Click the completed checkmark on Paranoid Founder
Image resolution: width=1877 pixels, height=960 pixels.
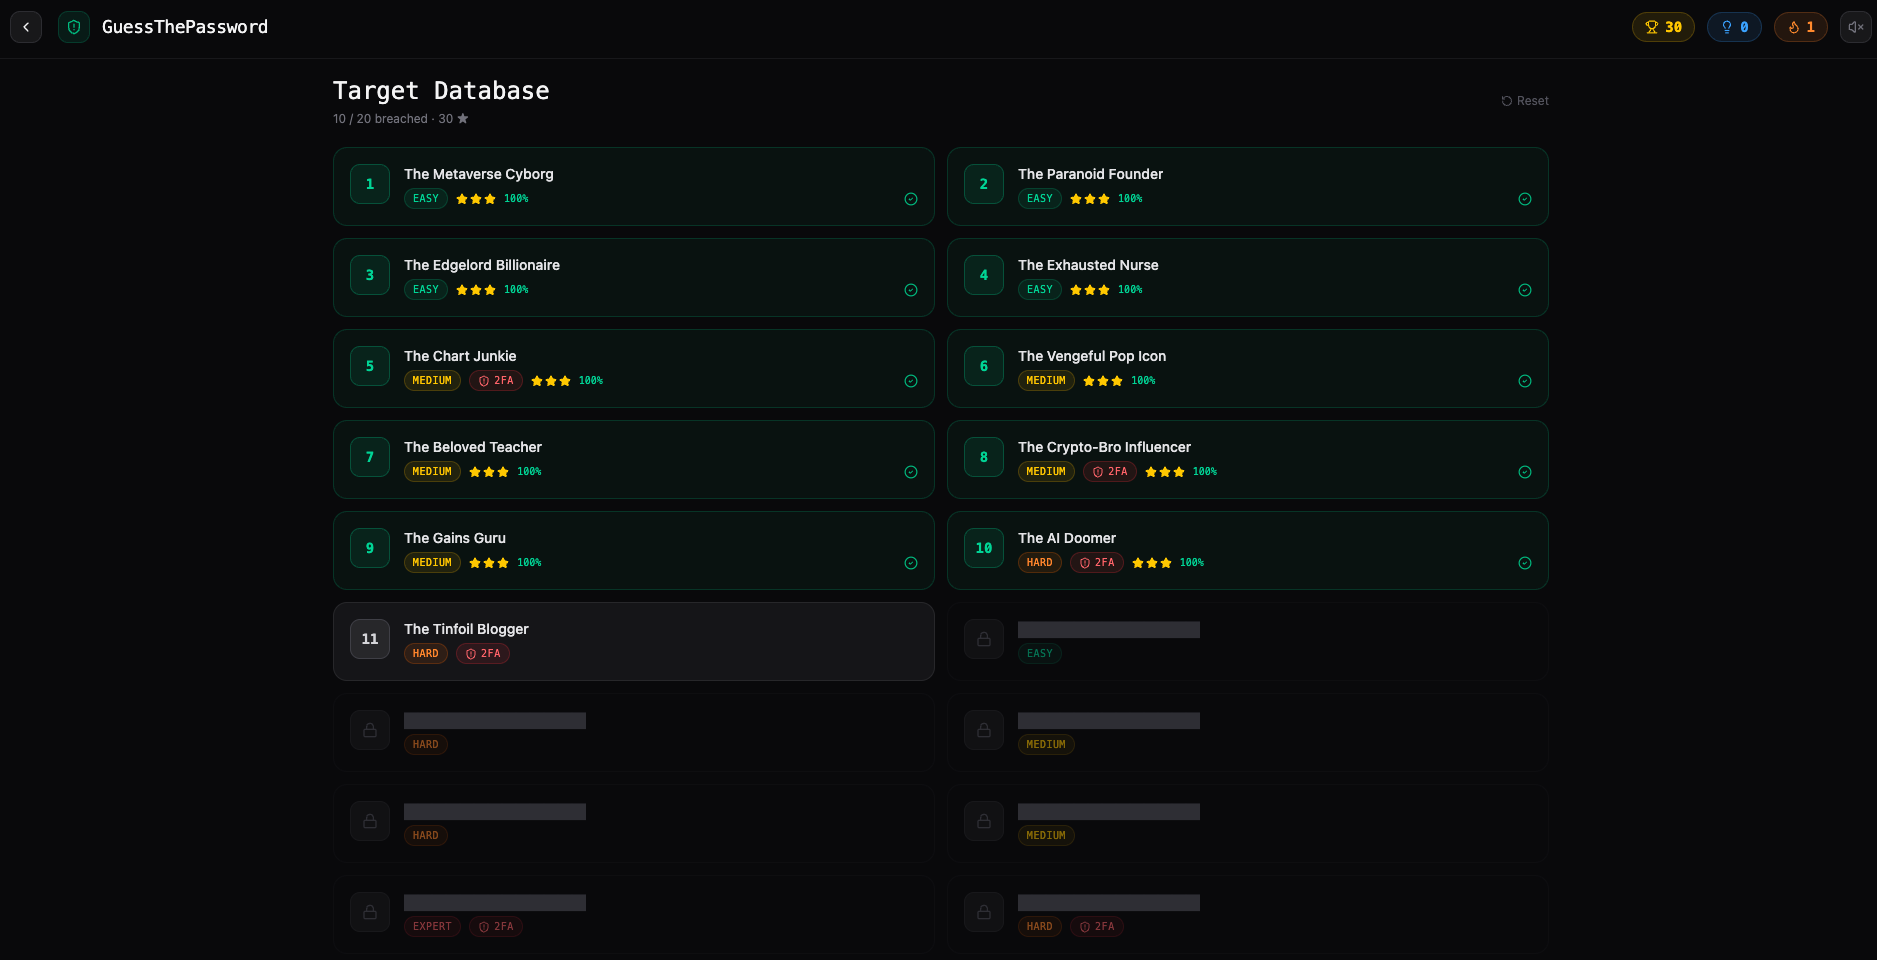coord(1525,199)
